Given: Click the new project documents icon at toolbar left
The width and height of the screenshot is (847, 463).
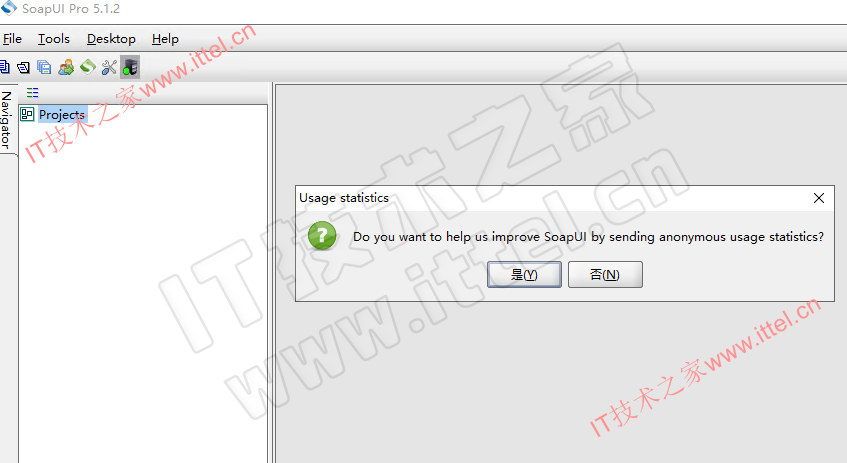Looking at the screenshot, I should click(x=4, y=68).
